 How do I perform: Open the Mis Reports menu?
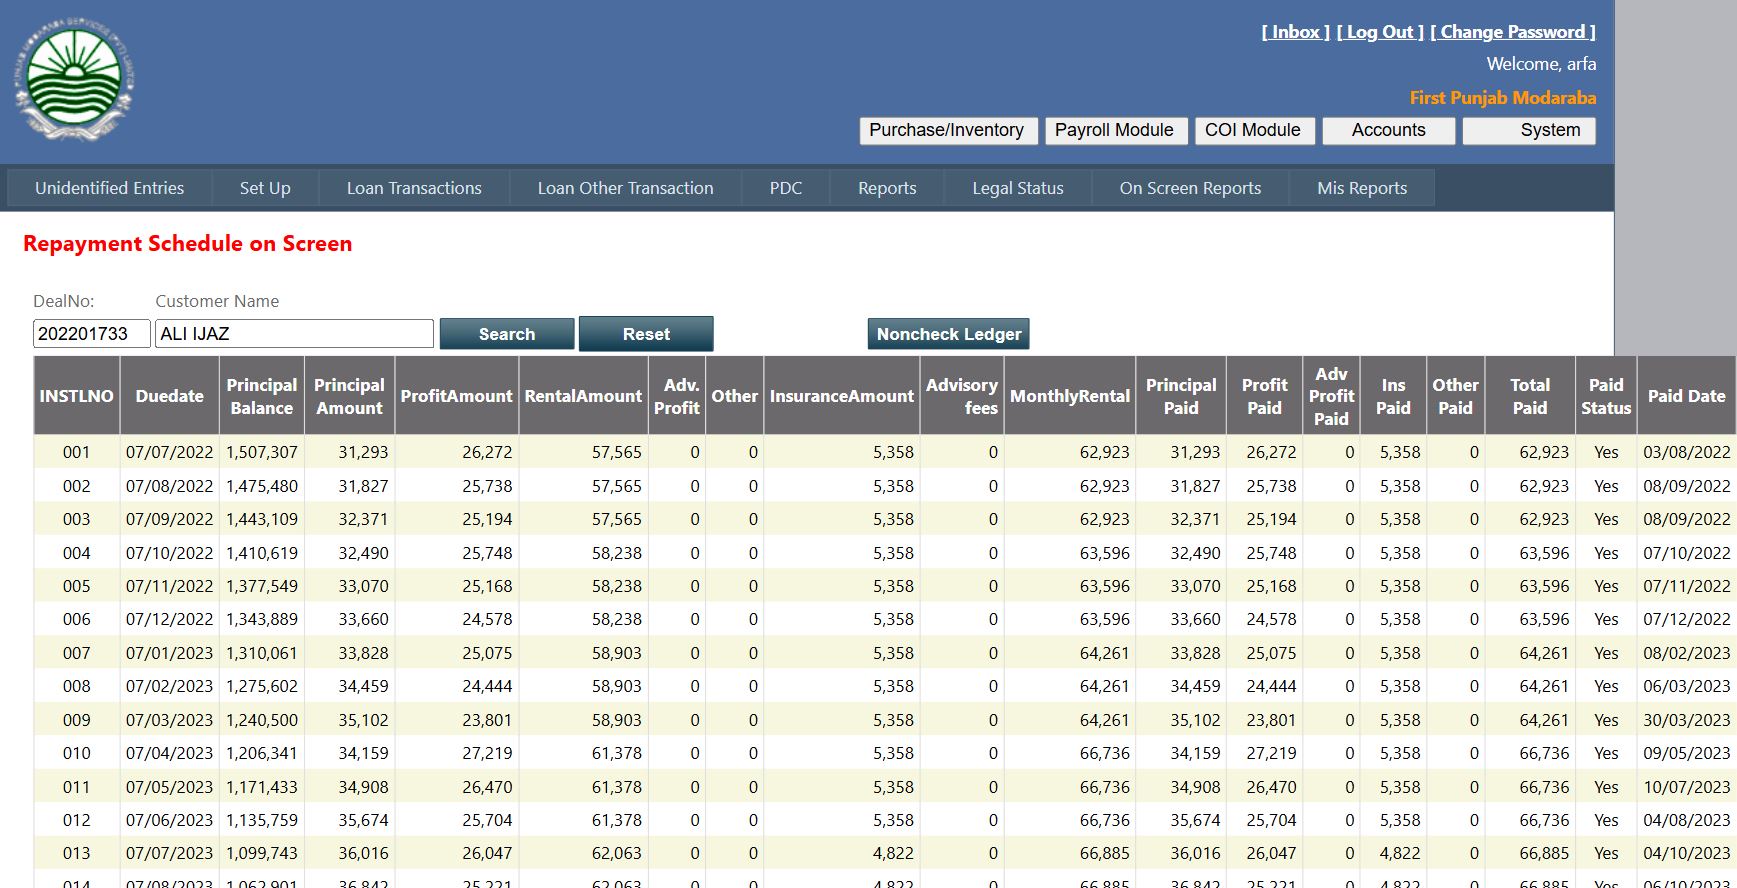[x=1362, y=188]
